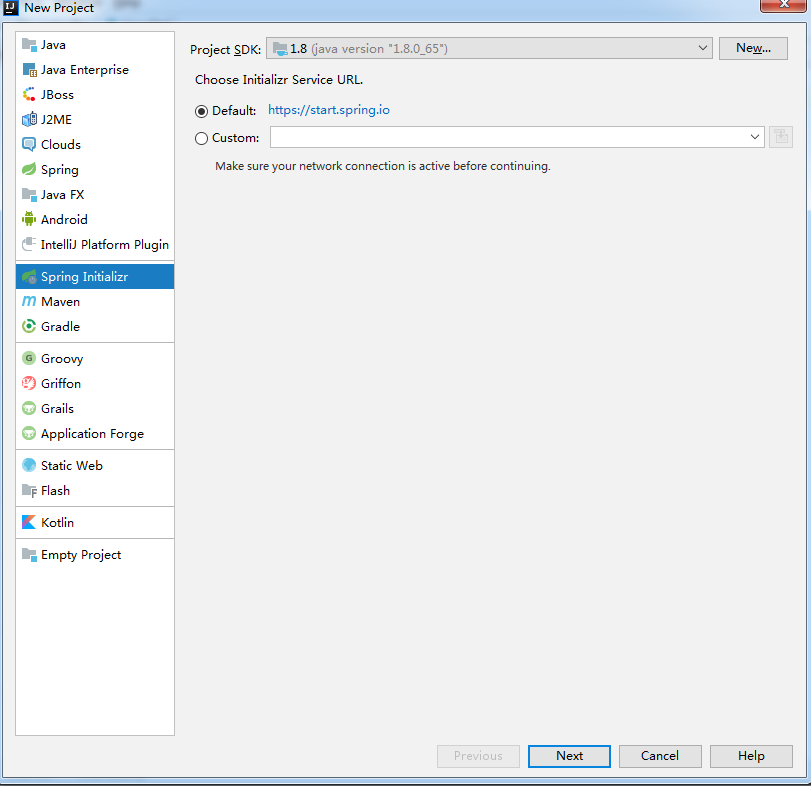The height and width of the screenshot is (786, 811).
Task: Click the Flash folder icon
Action: pos(29,490)
